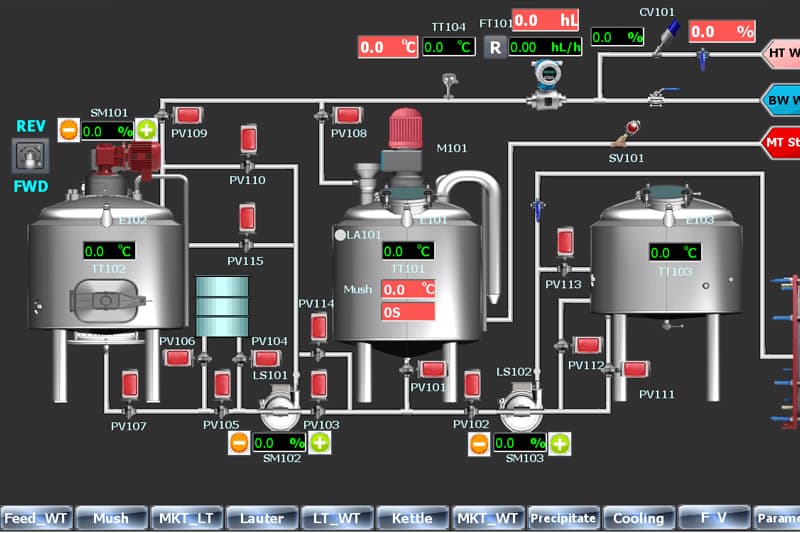Edit the 0S timer setpoint field
Screen dimensions: 800x533
(x=408, y=312)
